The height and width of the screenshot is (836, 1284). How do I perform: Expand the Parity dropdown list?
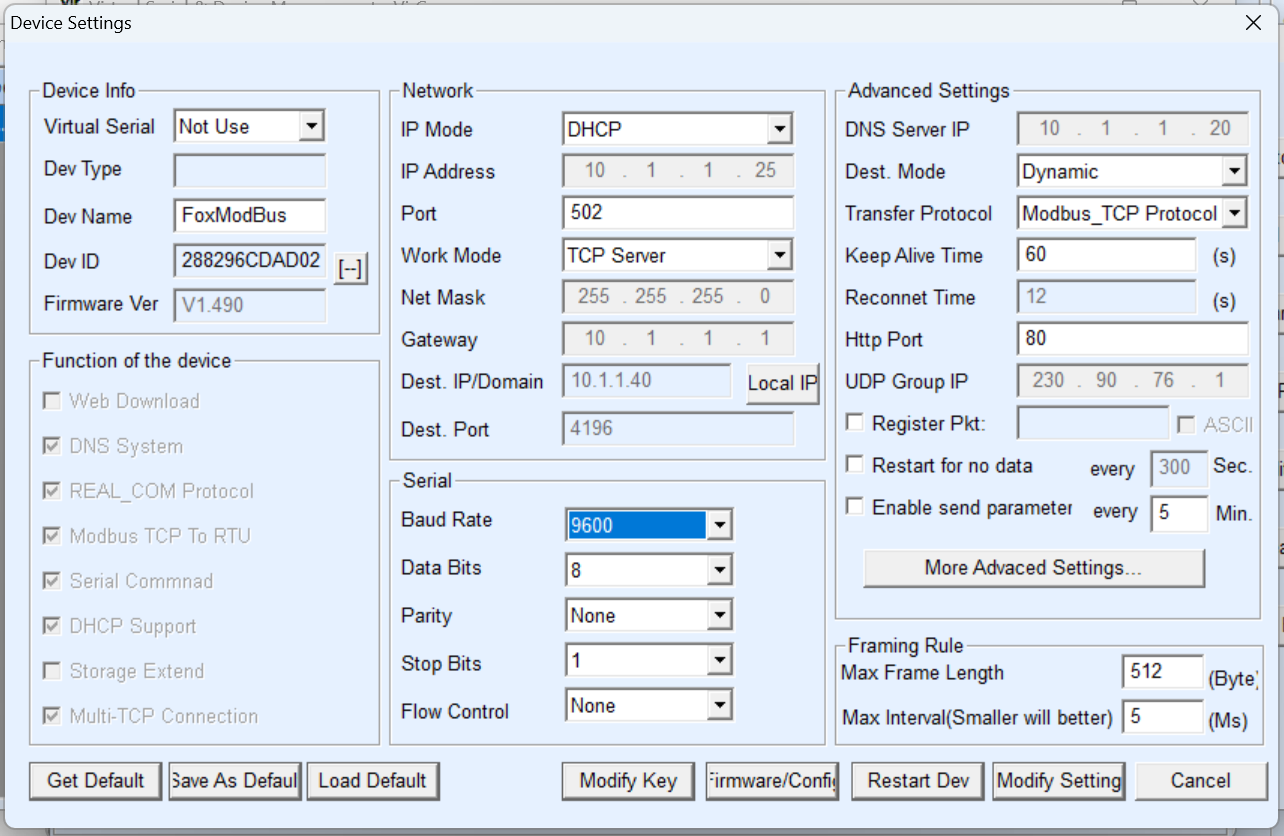[x=719, y=615]
